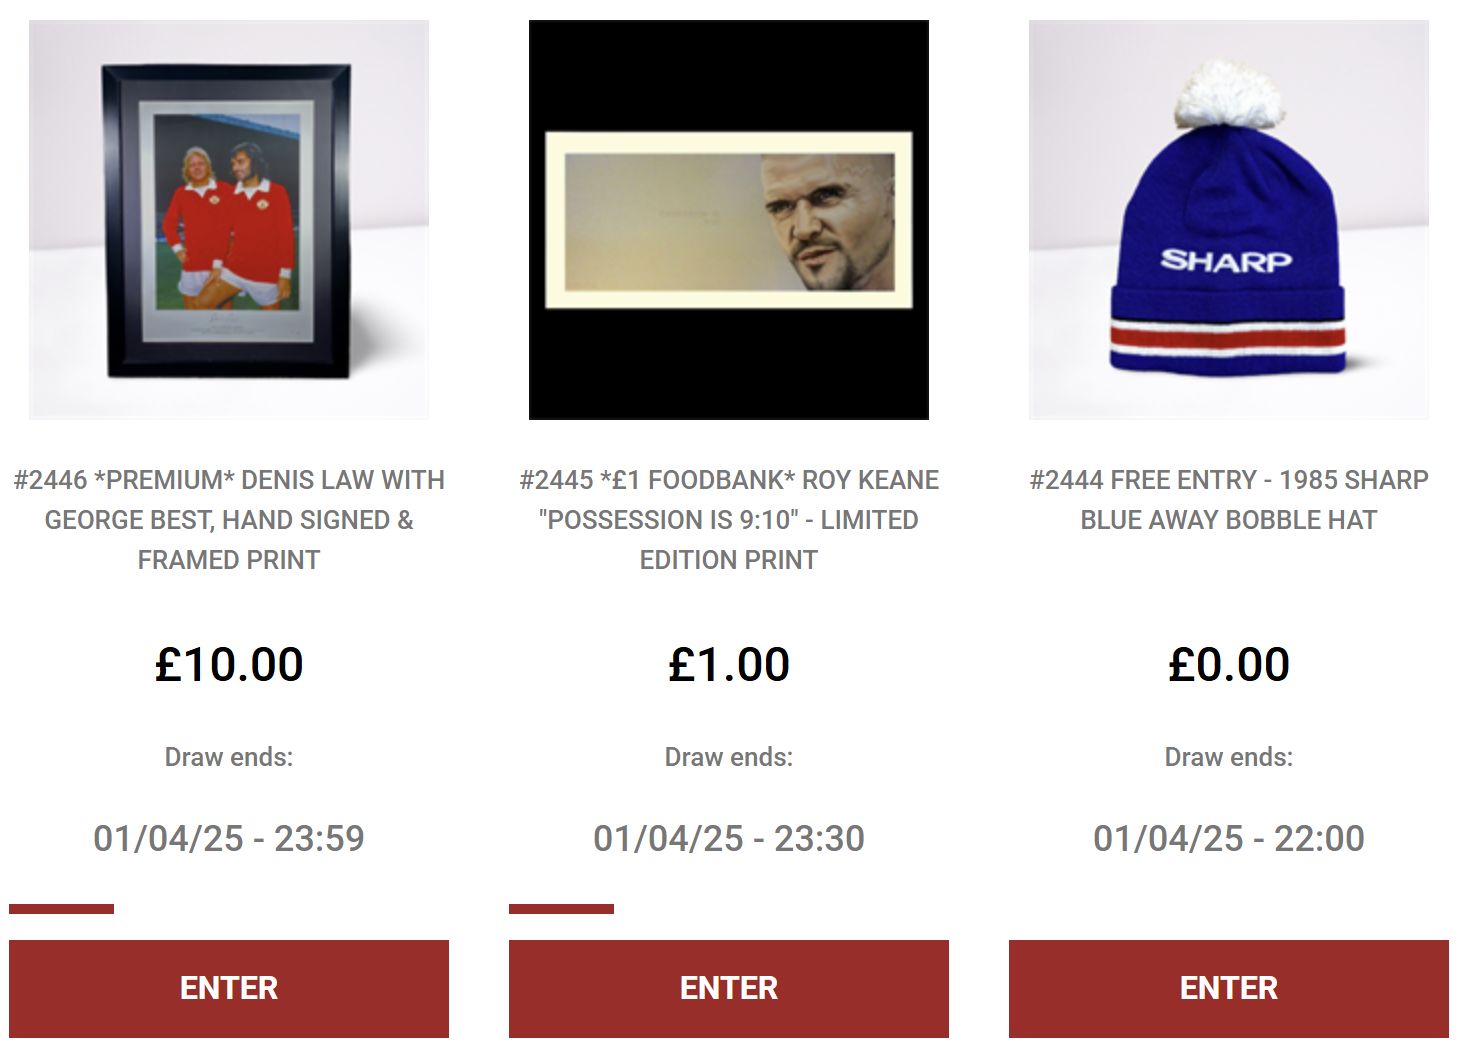Open the Denis Law framed print image

point(229,219)
